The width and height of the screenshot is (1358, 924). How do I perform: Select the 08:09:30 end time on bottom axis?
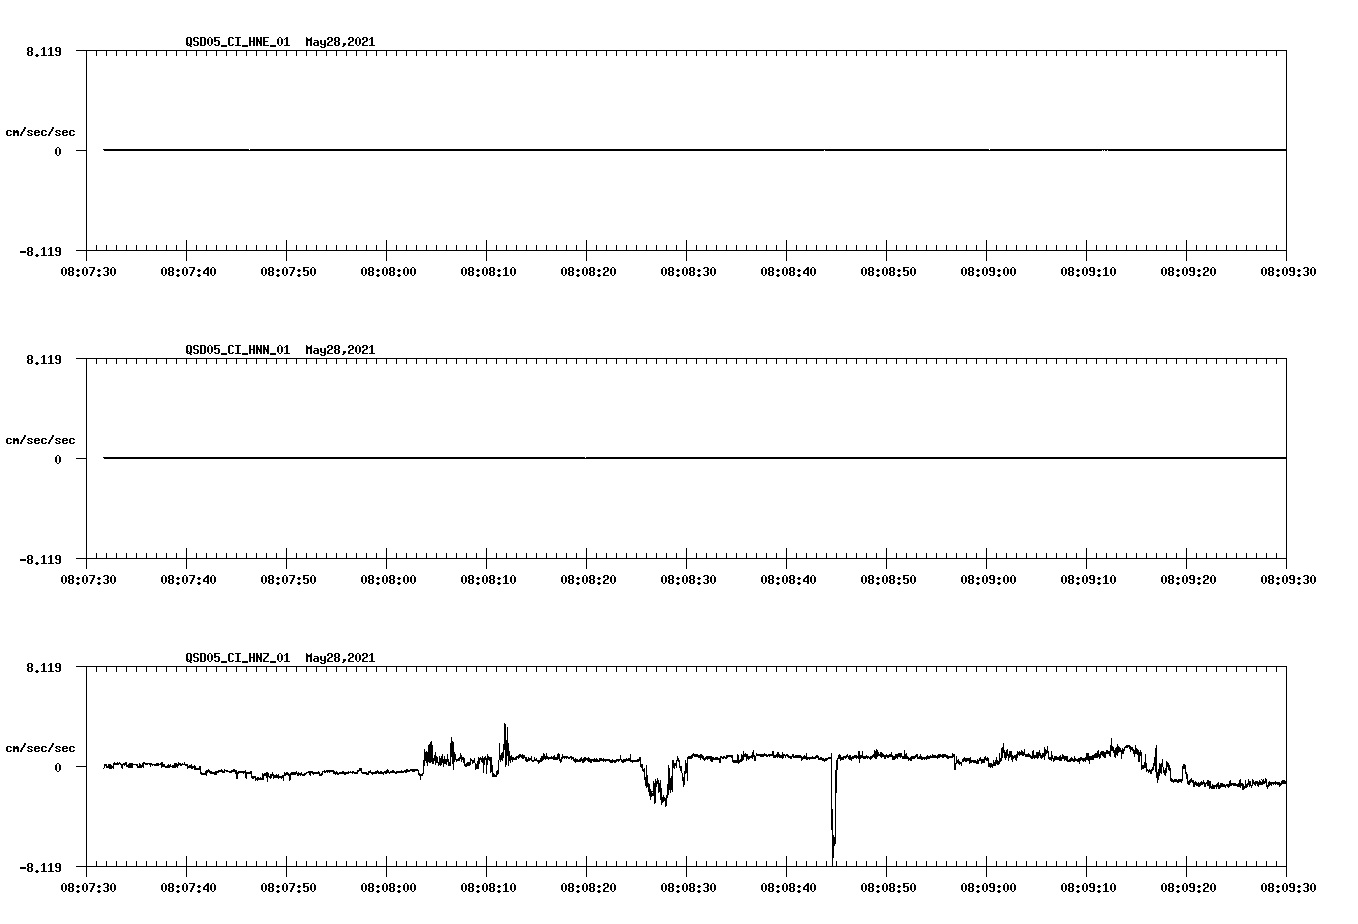point(1286,886)
